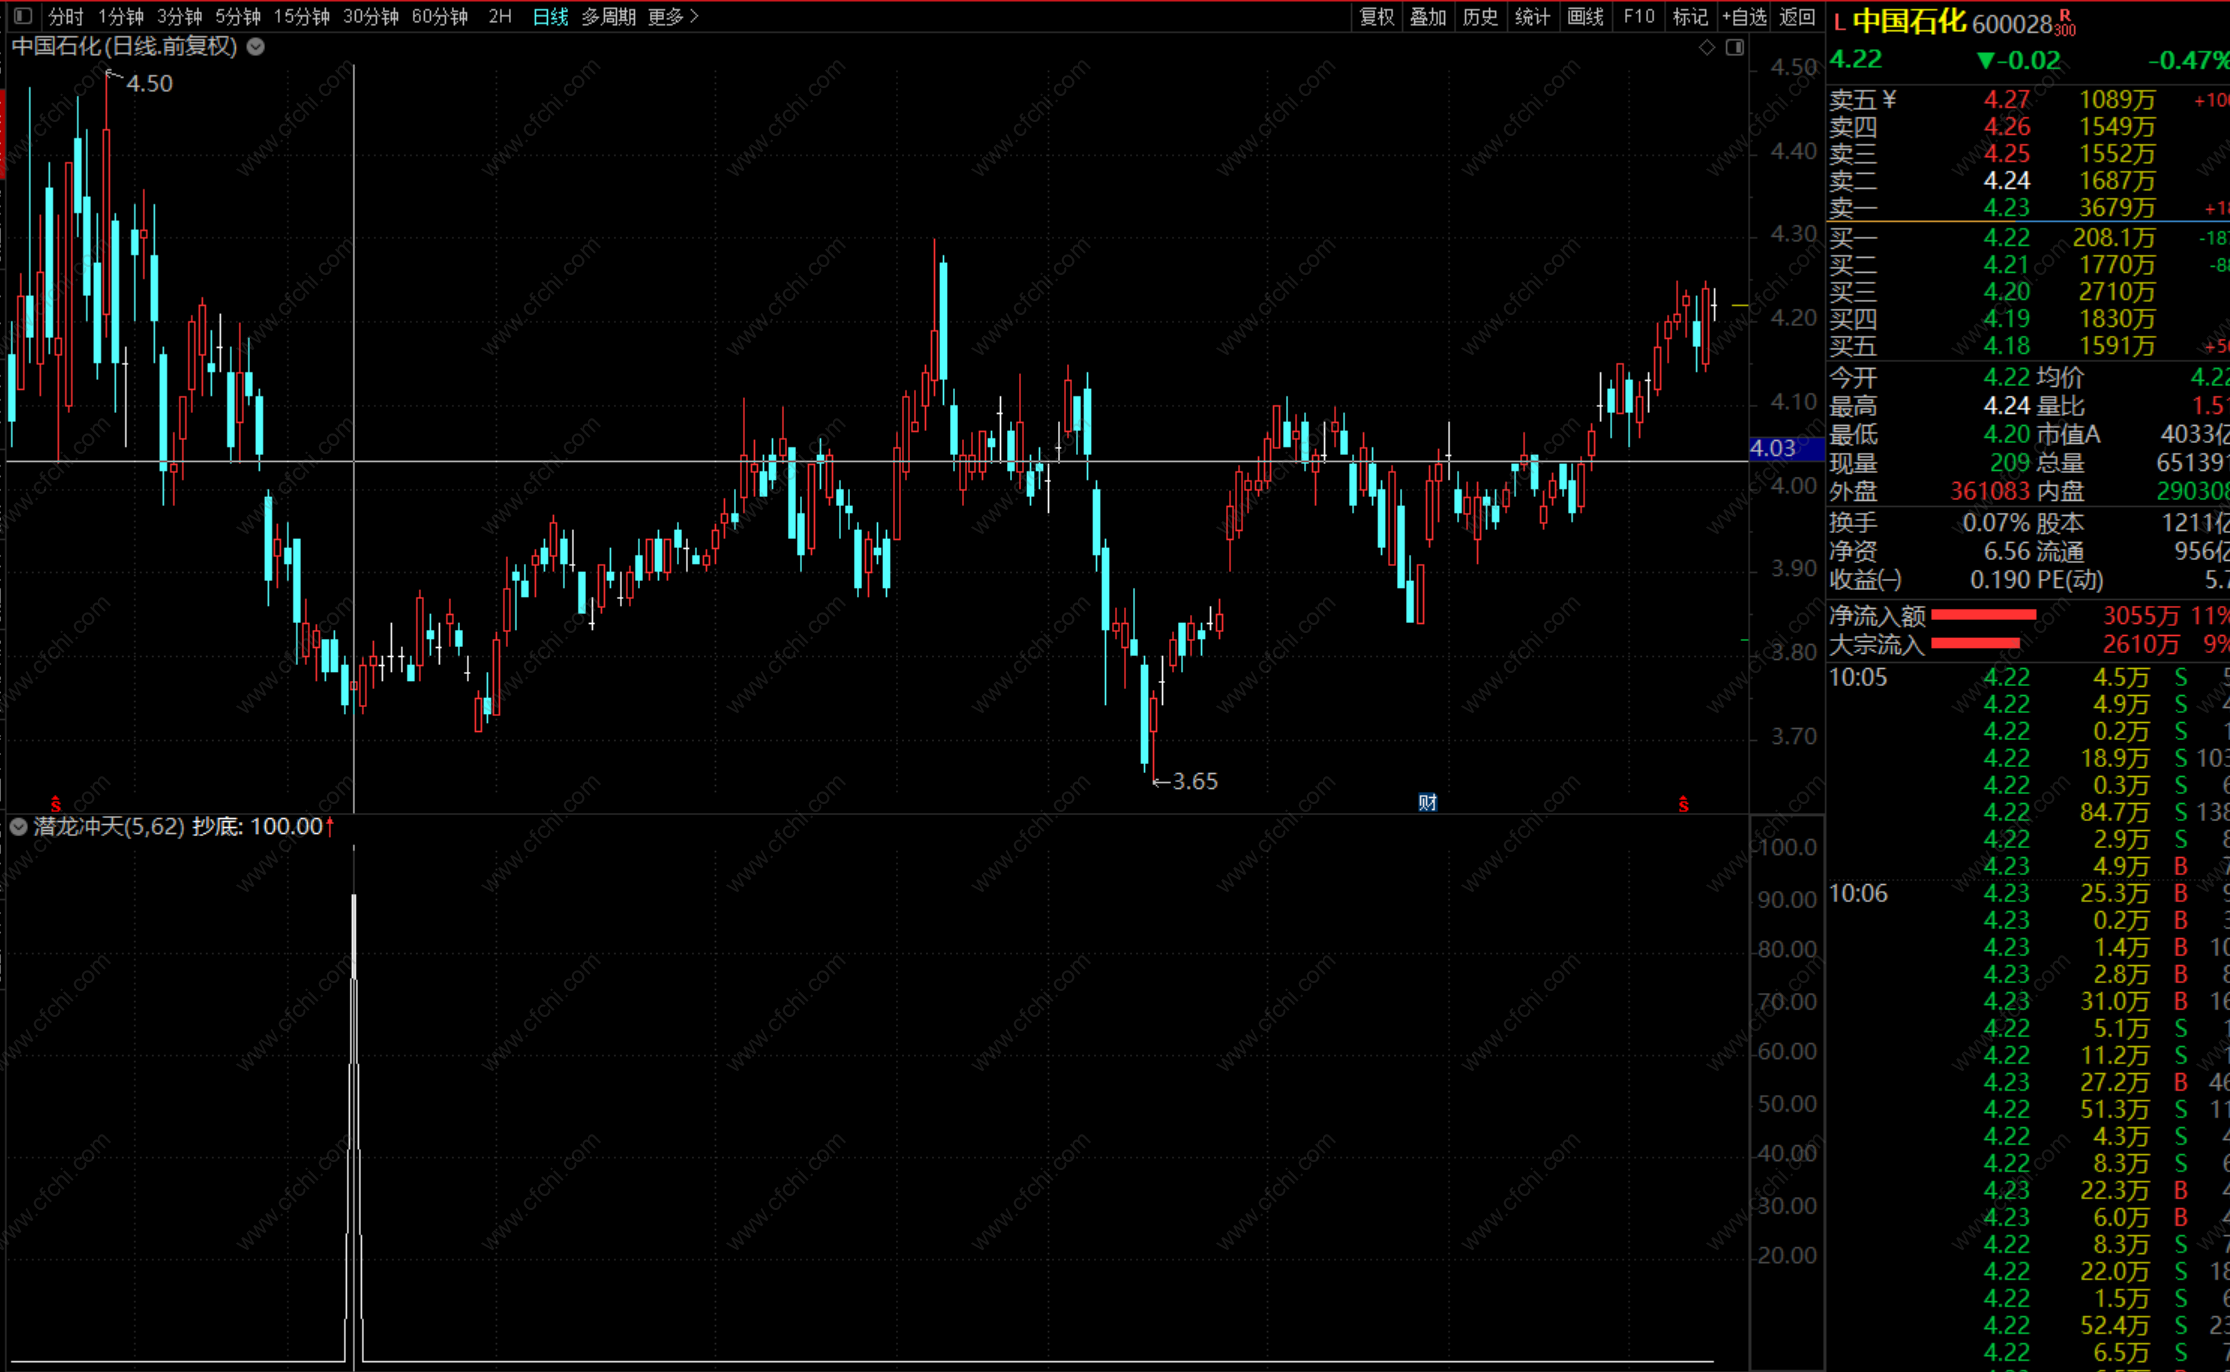The height and width of the screenshot is (1372, 2230).
Task: Click the 财 financial event marker
Action: pos(1427,802)
